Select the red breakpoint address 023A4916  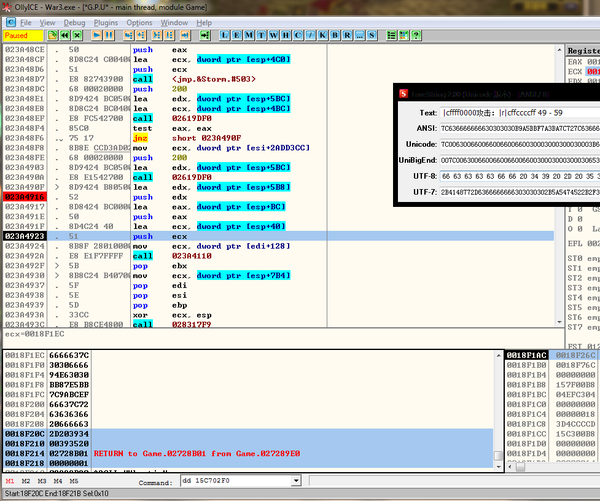point(24,197)
